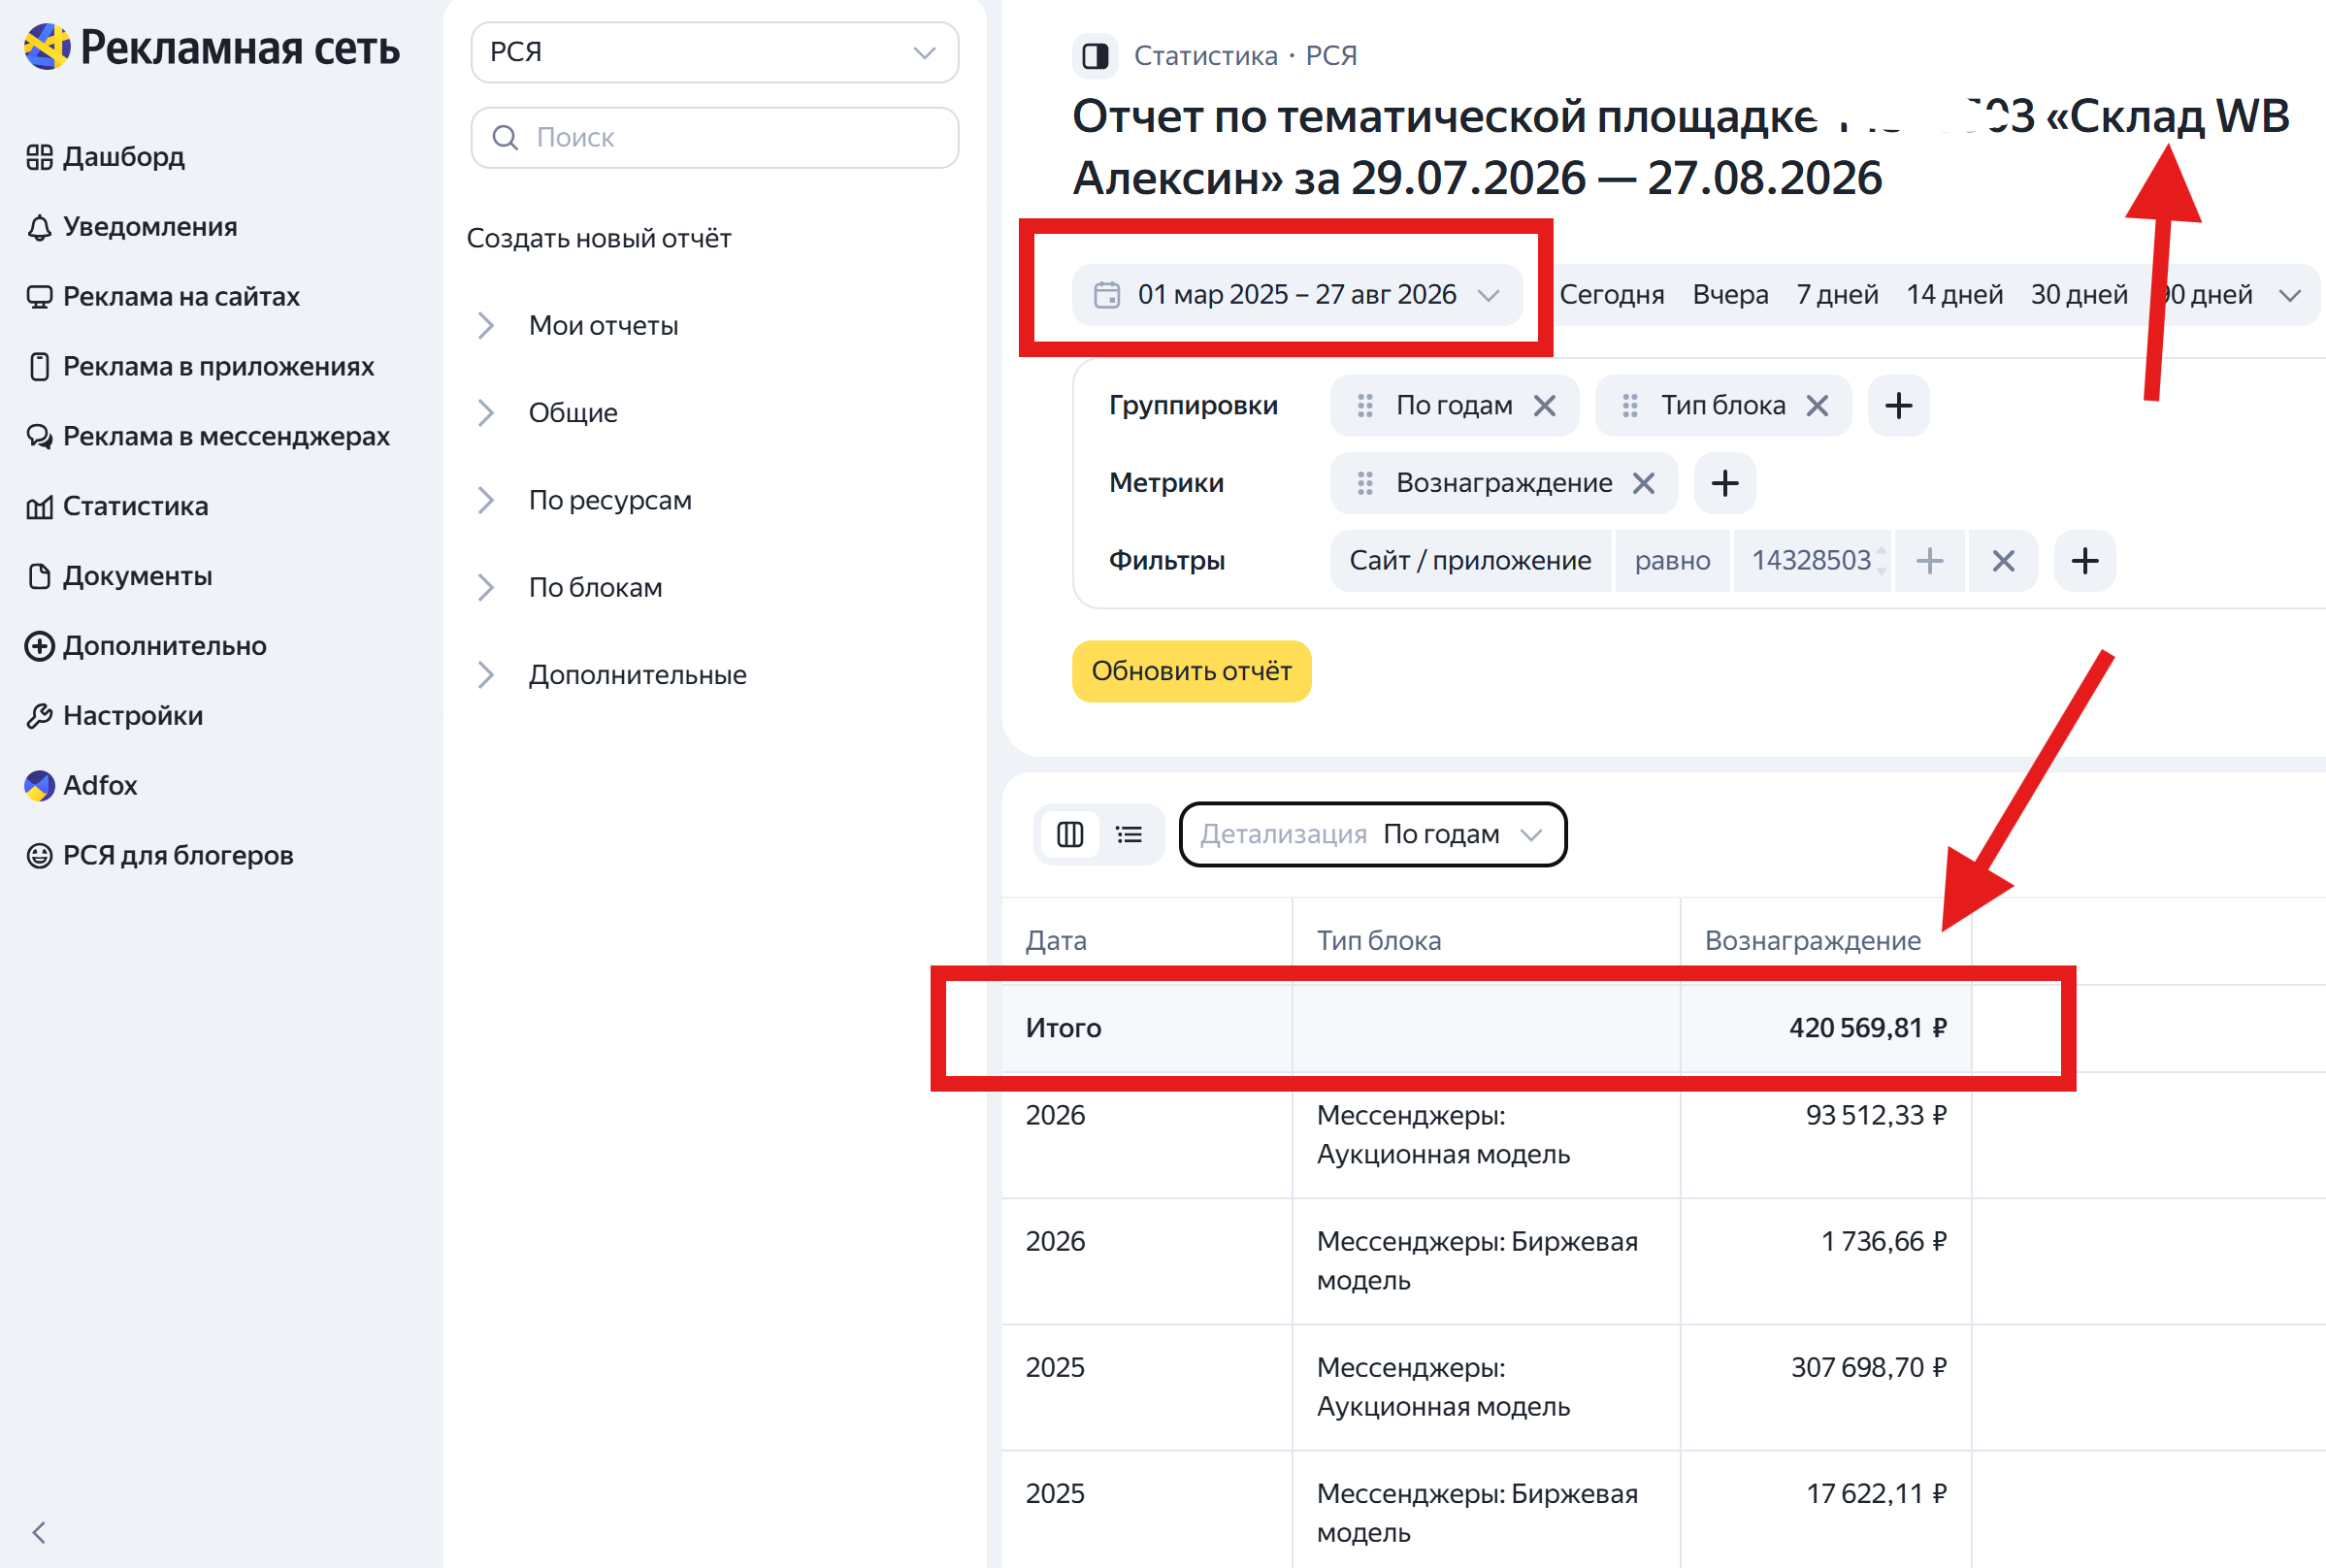
Task: Click the bell icon for Уведомления
Action: pyautogui.click(x=39, y=228)
